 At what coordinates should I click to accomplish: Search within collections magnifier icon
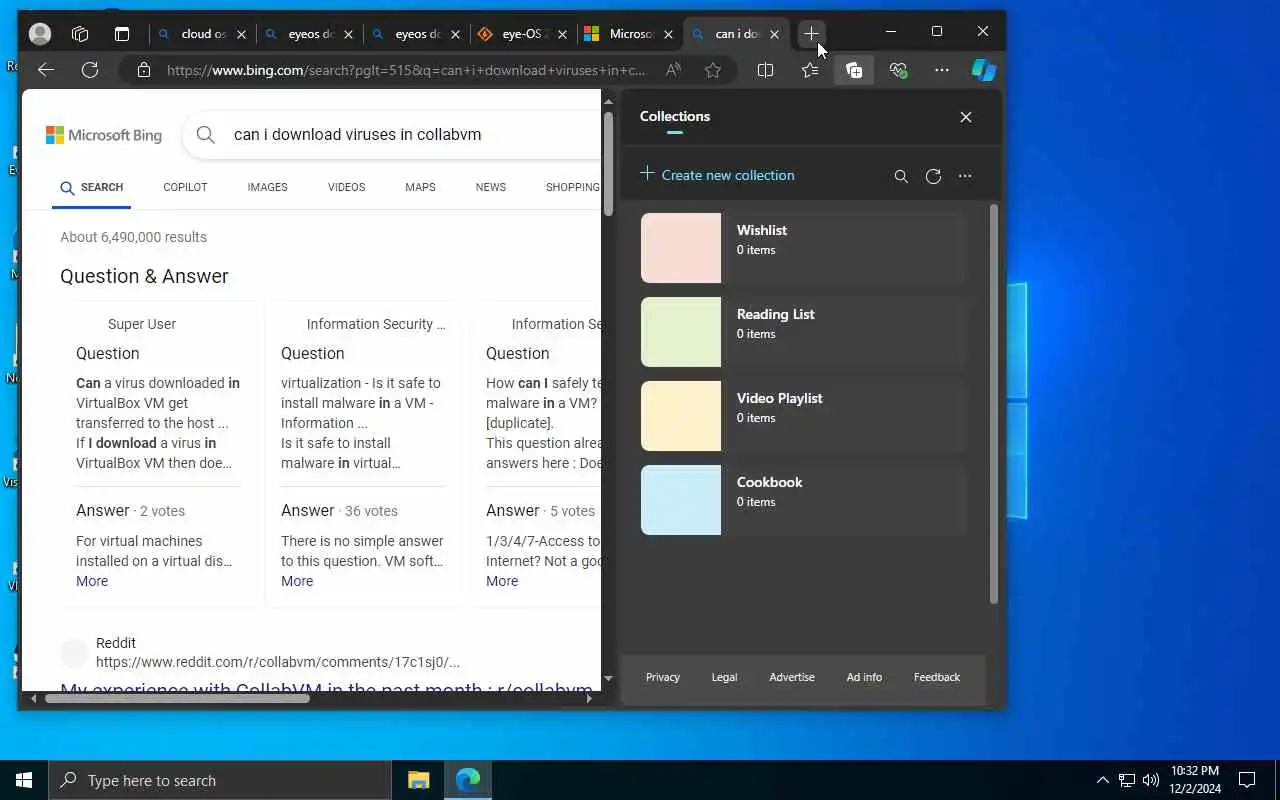901,176
